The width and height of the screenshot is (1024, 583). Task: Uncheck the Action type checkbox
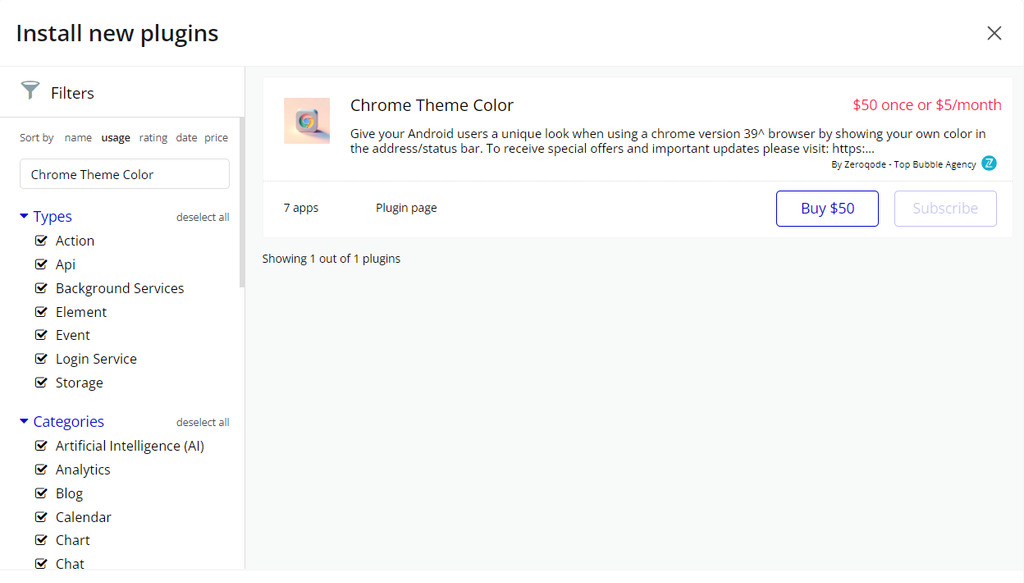pos(40,240)
